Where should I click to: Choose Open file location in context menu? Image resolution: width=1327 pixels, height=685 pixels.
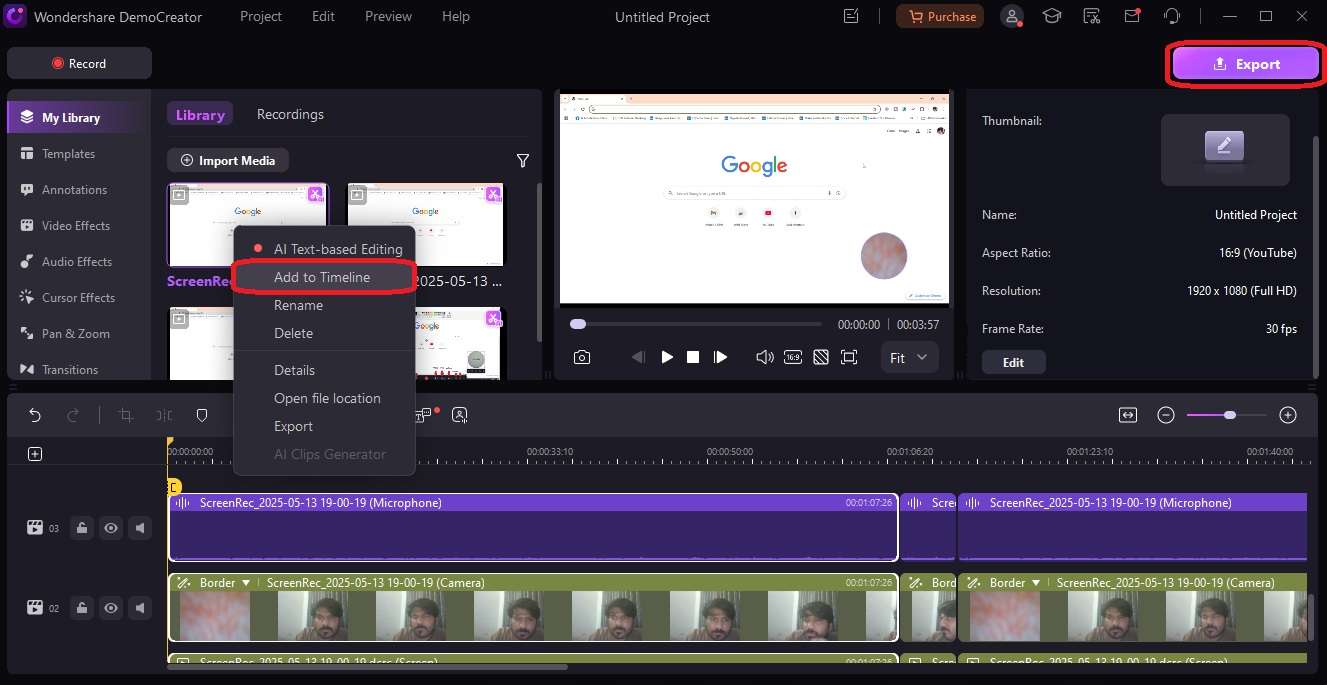pyautogui.click(x=323, y=398)
